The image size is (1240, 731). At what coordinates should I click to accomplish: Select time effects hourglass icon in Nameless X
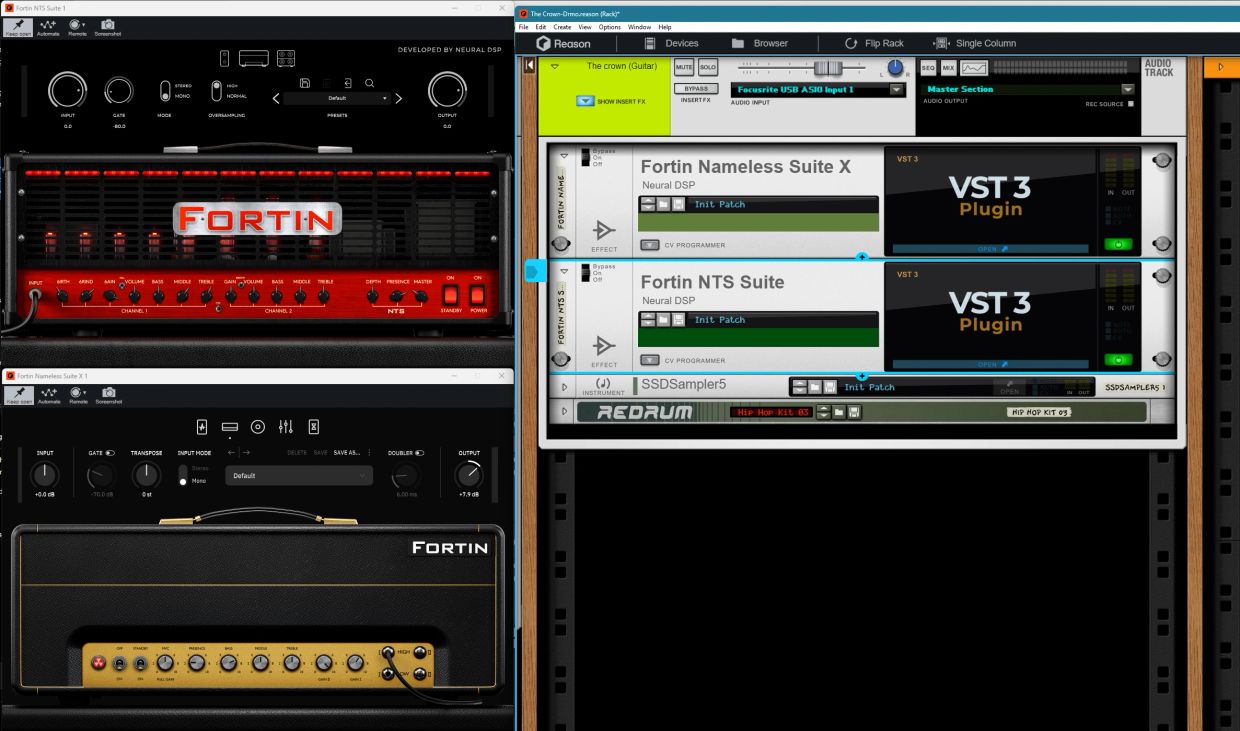314,427
